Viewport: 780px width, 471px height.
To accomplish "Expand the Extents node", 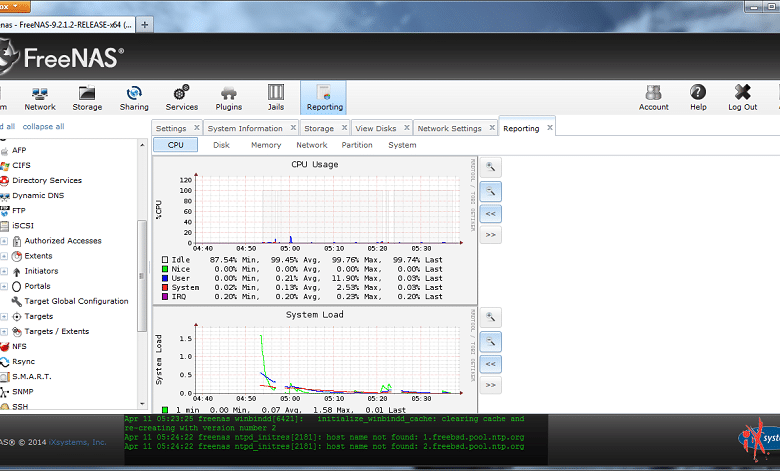I will (4, 256).
